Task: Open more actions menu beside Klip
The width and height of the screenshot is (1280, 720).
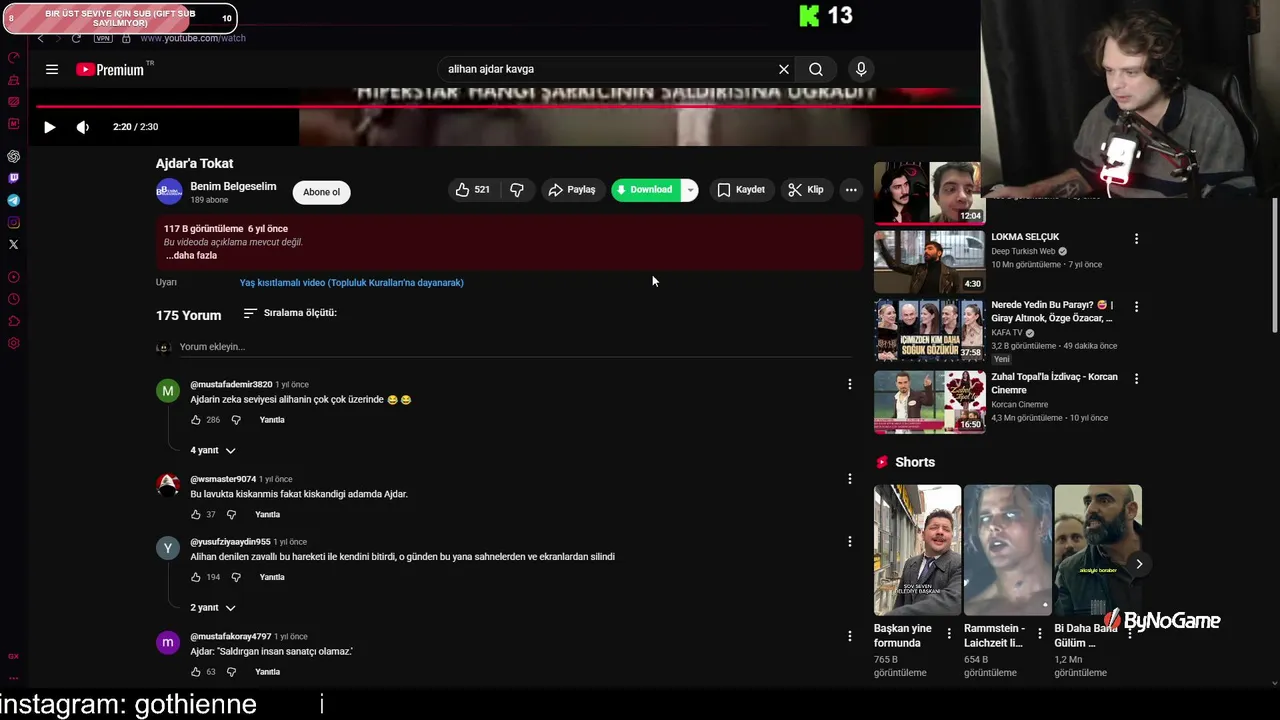Action: 851,190
